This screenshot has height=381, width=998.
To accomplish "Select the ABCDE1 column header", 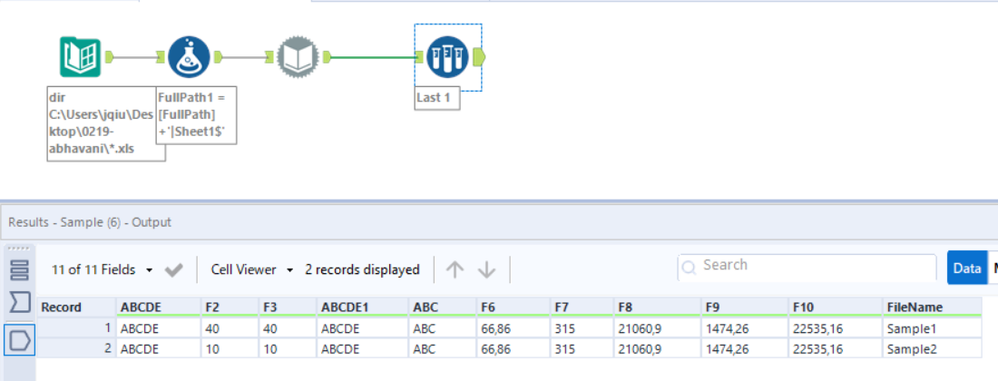I will coord(362,307).
